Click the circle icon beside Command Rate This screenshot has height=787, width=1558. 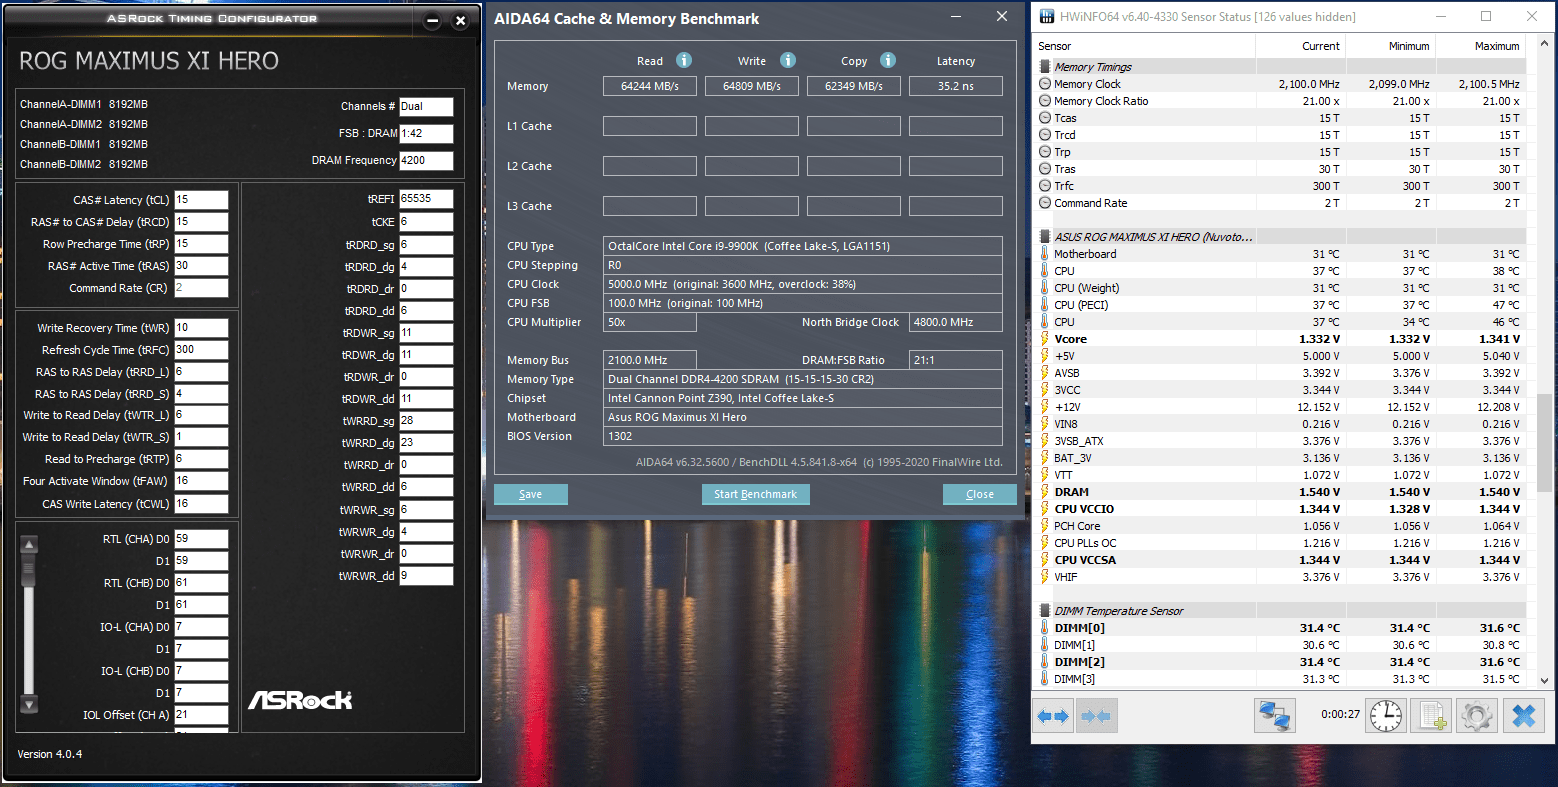coord(1045,203)
